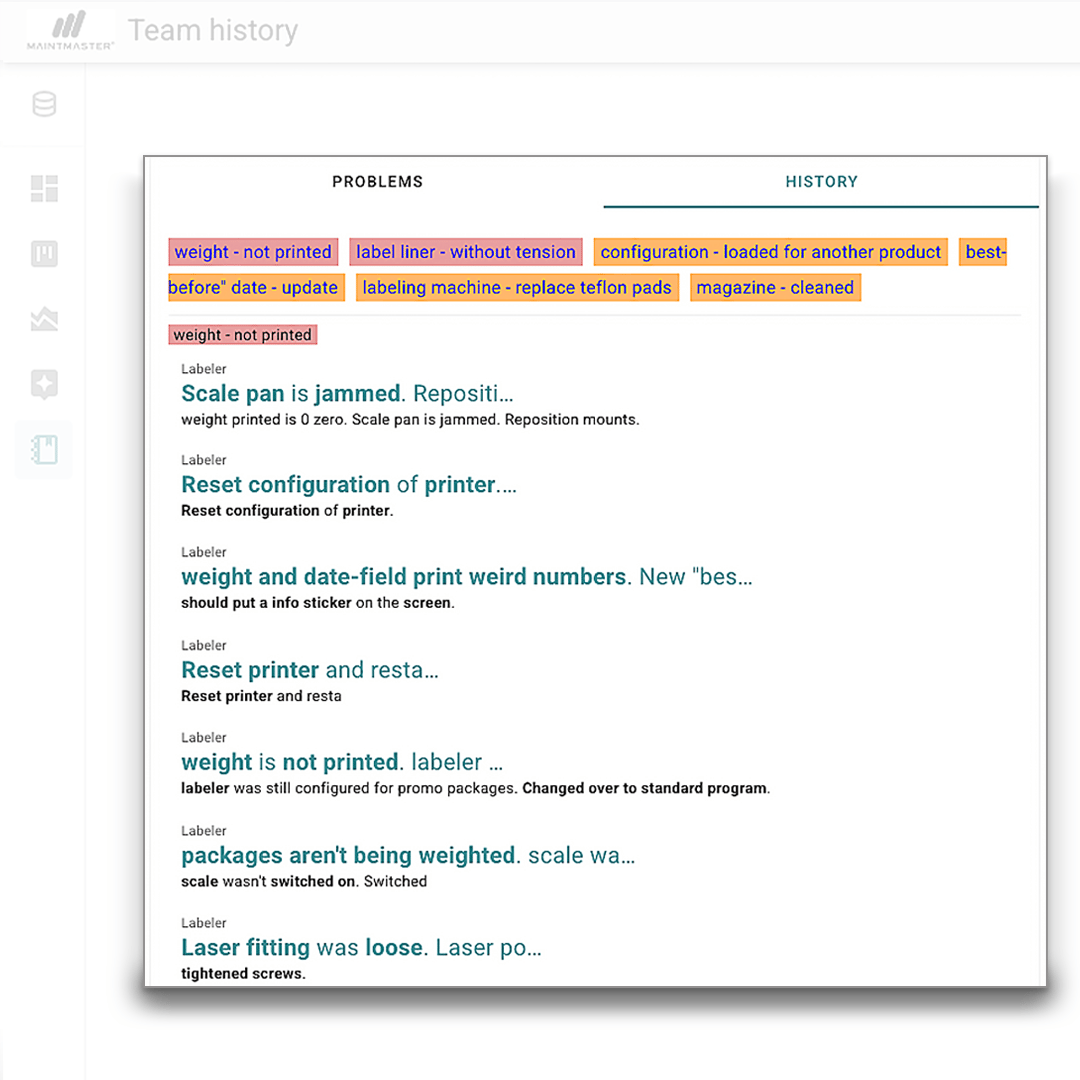The image size is (1080, 1080).
Task: Deselect the small pink 'weight - not printed' chip
Action: pos(242,334)
